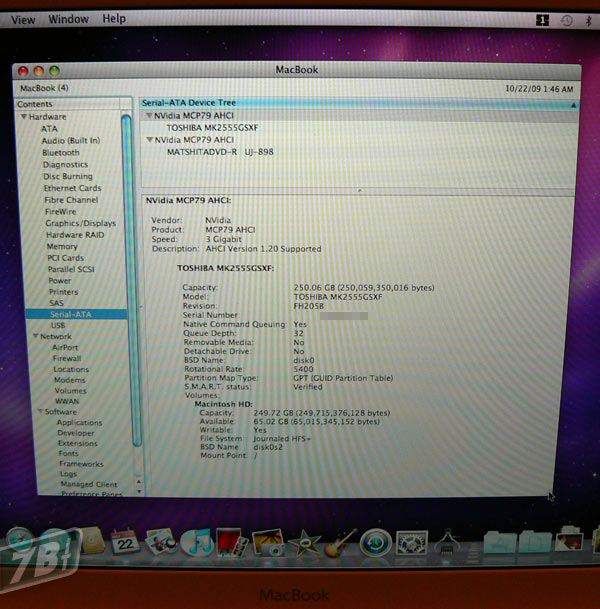Screen dimensions: 600x609
Task: Click the capacity value 250.06 GB
Action: click(x=364, y=288)
